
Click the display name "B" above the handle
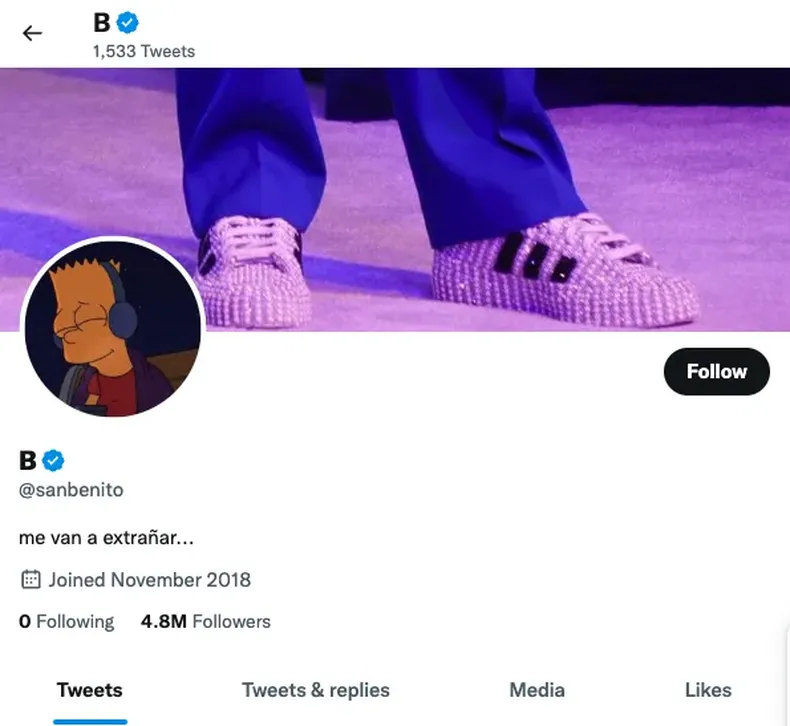pos(28,460)
